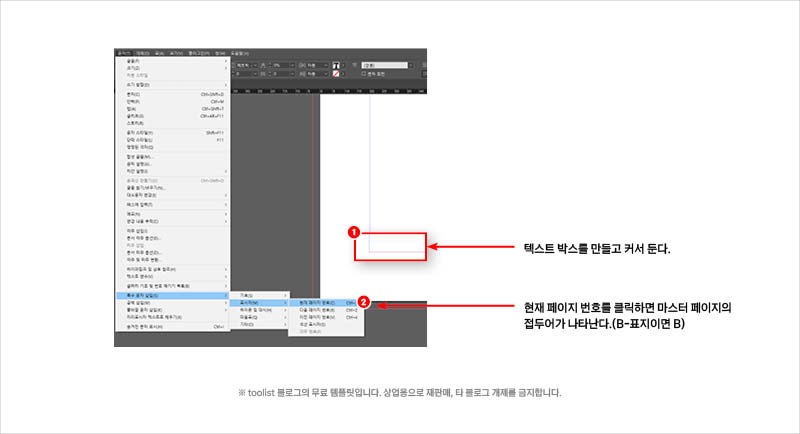Open 문자 스타일 with Shift+F11 shortcut entry
800x434 pixels.
coord(172,133)
